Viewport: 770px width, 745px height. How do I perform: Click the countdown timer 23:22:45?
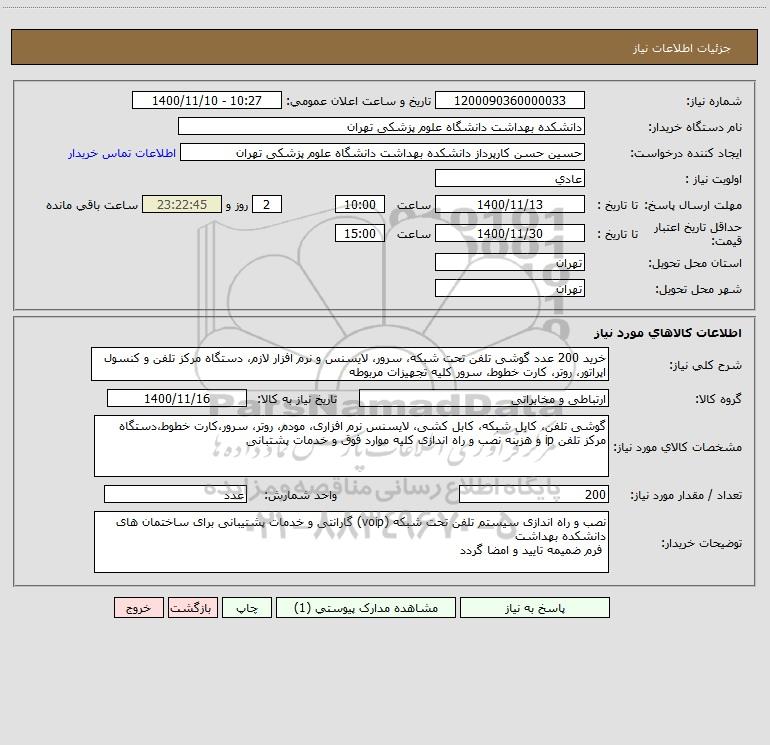pos(182,204)
